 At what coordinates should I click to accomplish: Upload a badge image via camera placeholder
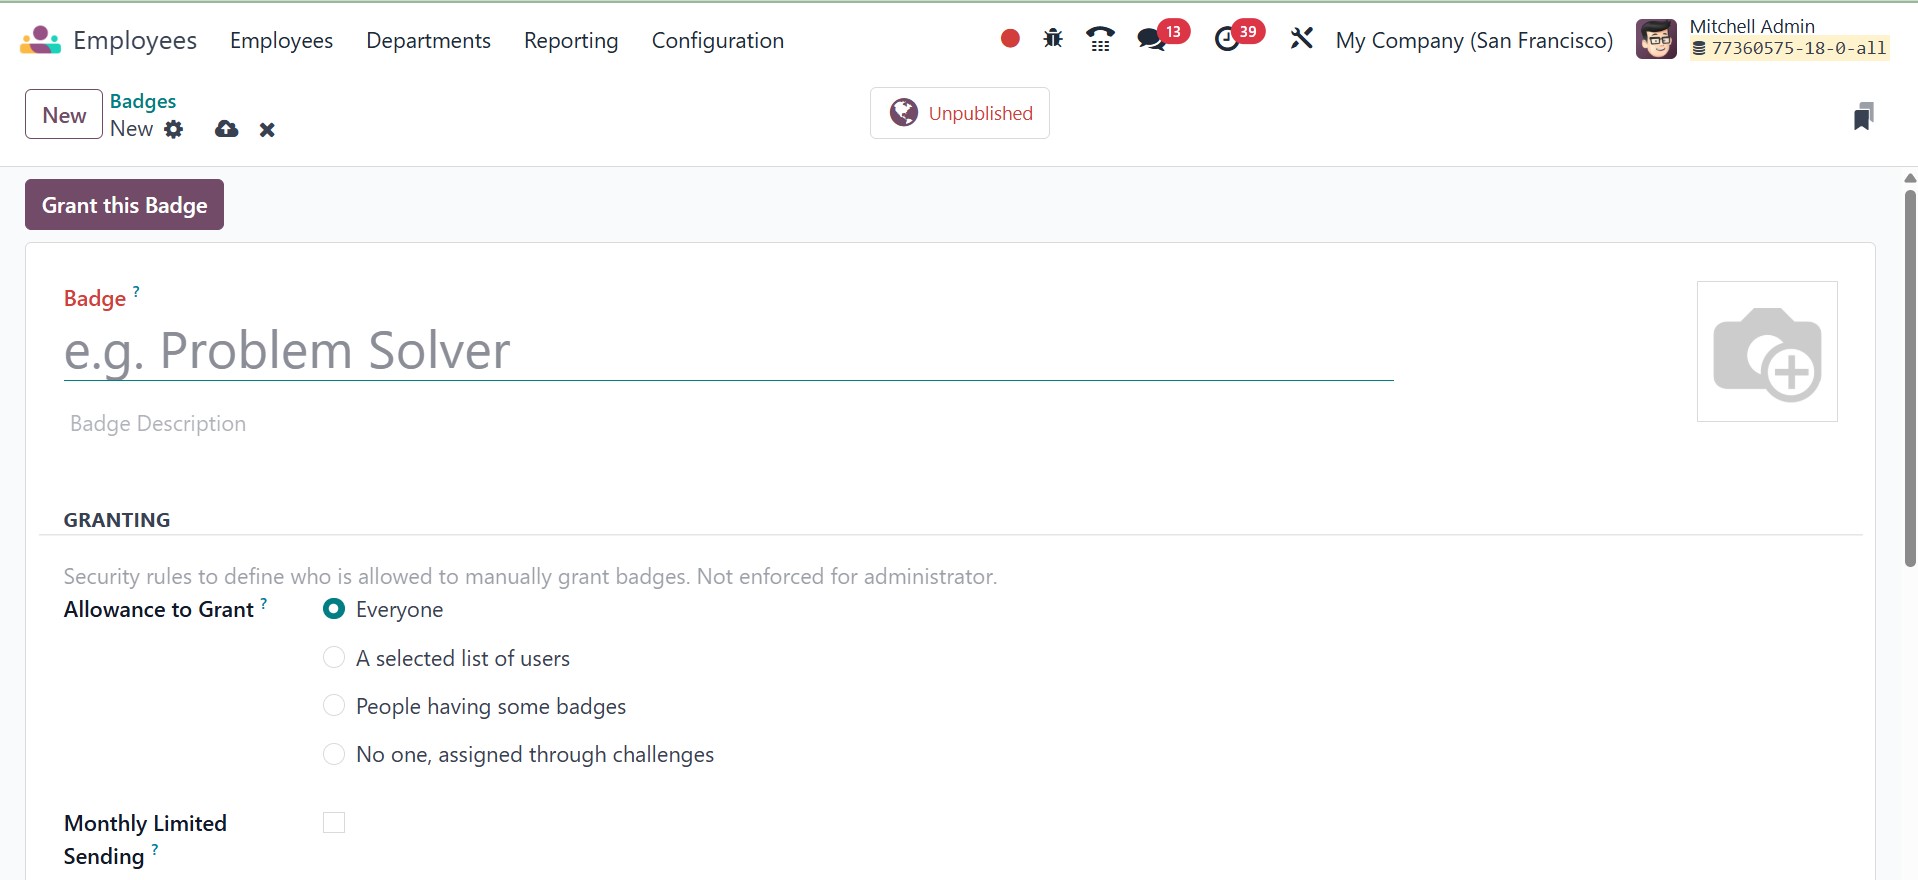(1767, 352)
